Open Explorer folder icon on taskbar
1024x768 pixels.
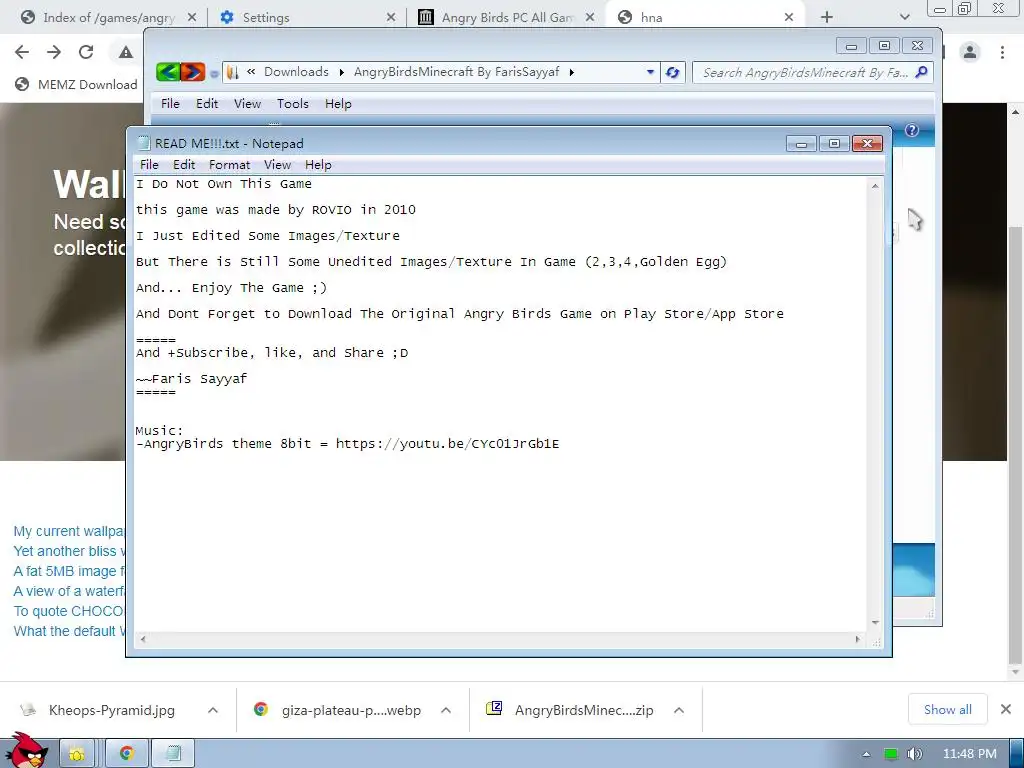(x=77, y=754)
